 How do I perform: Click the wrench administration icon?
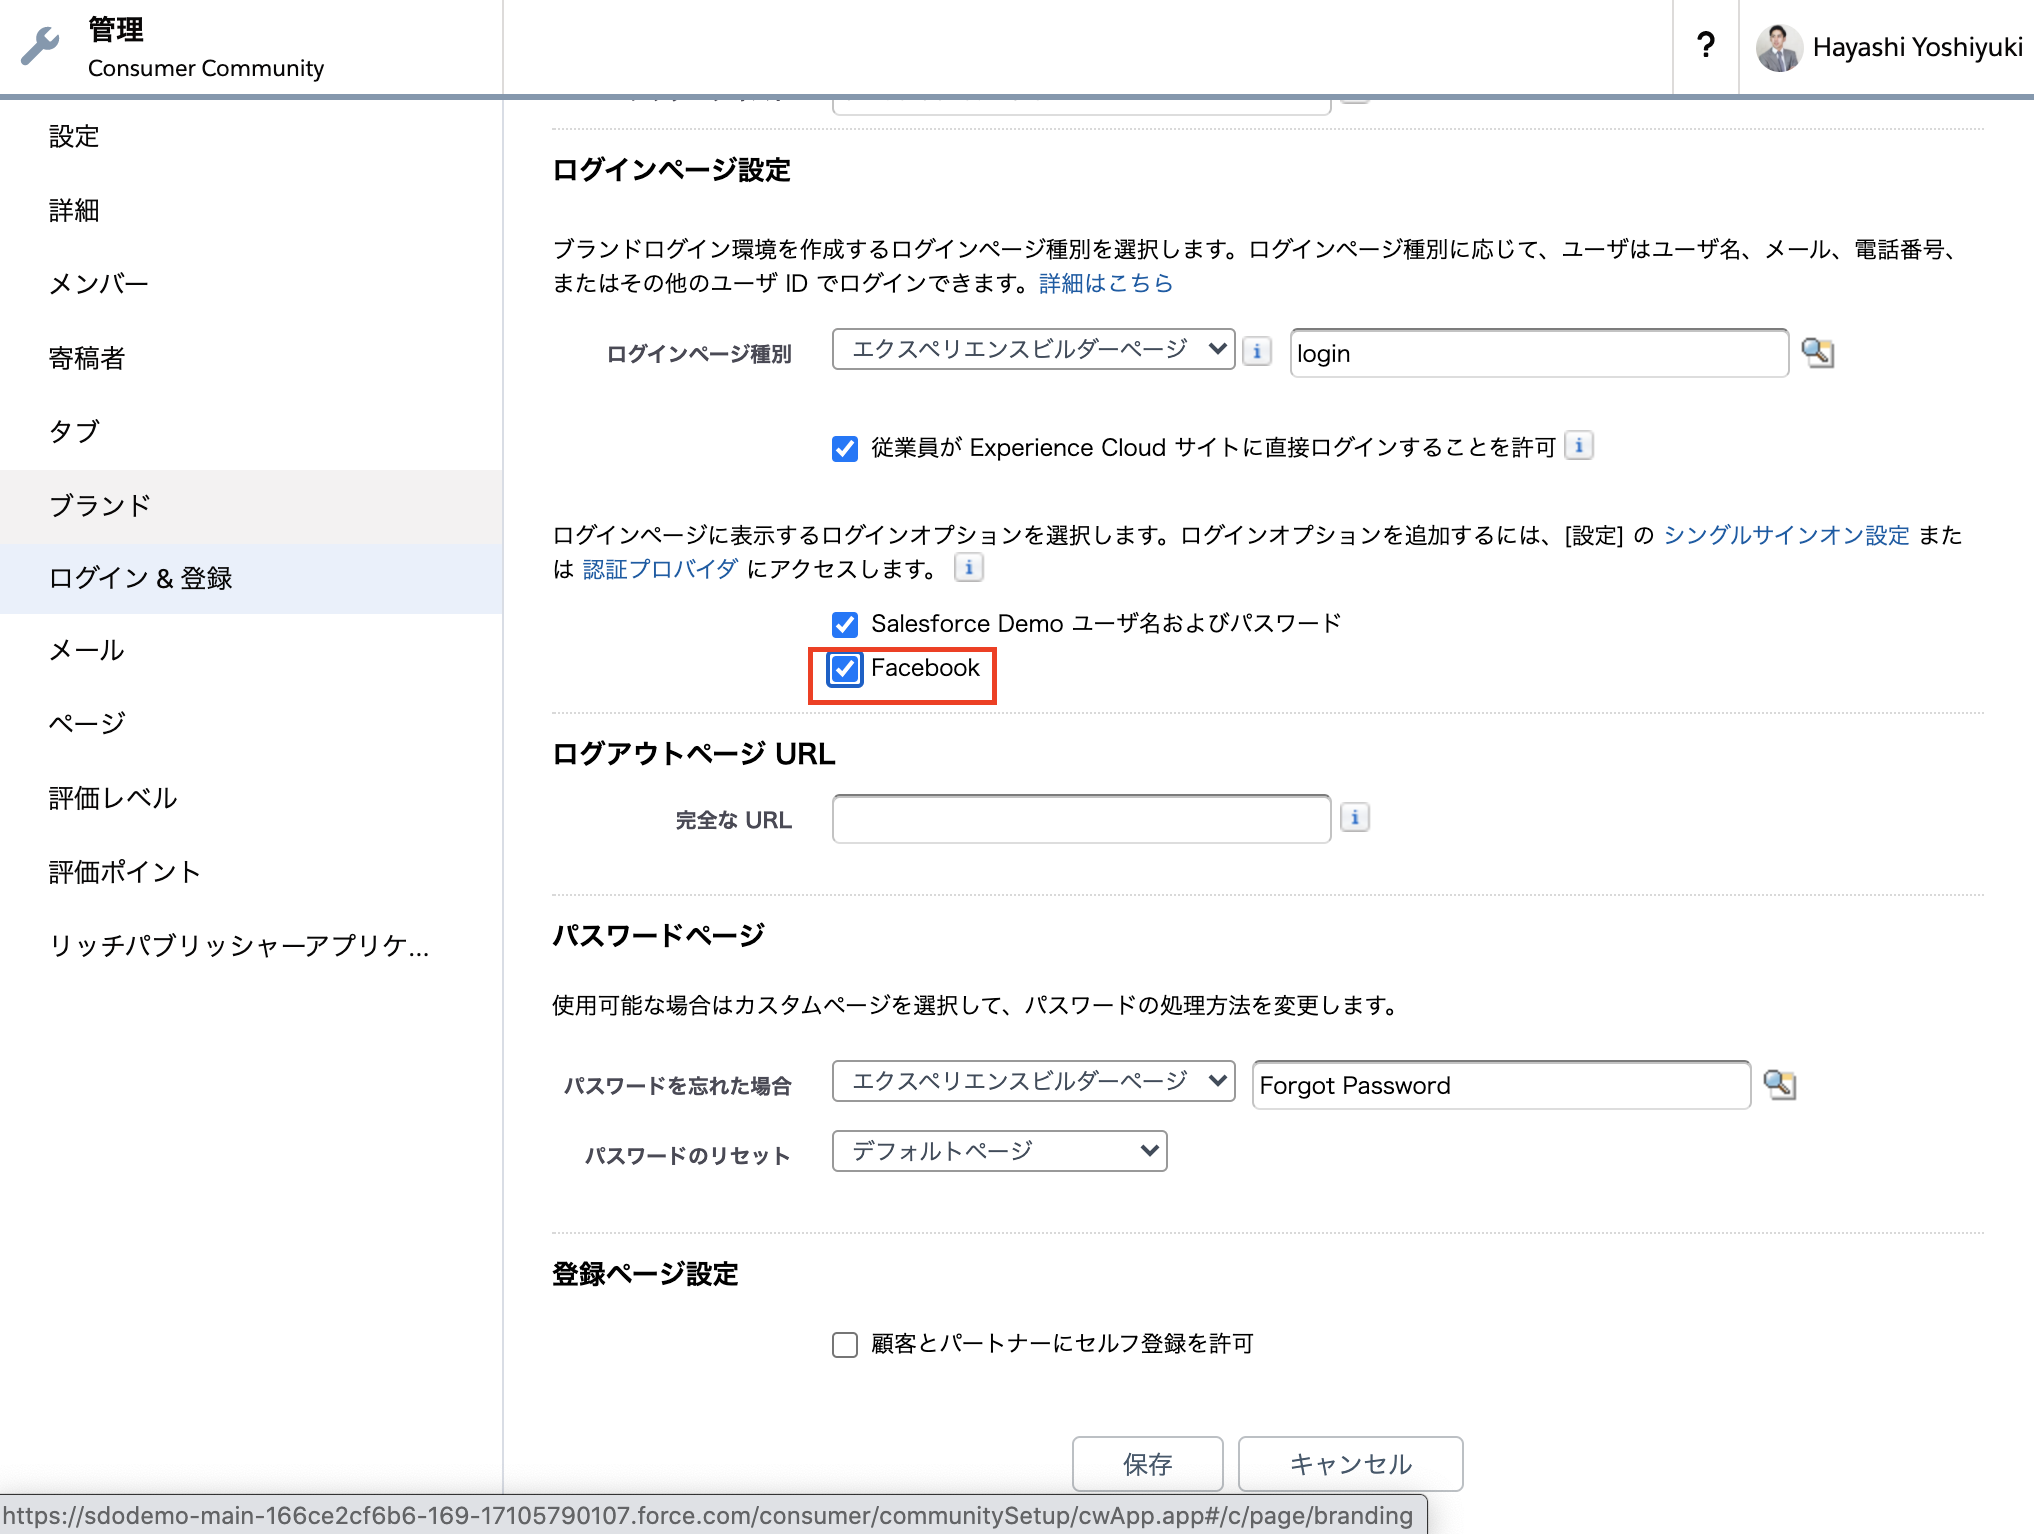click(x=40, y=46)
